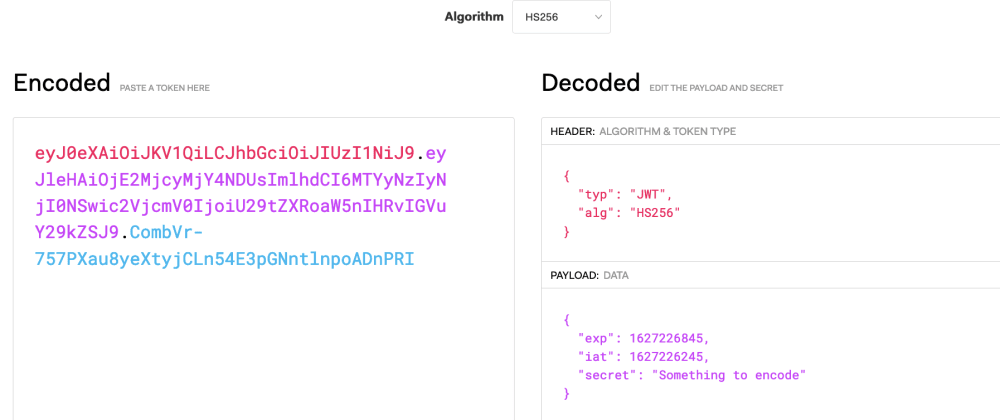Click the "alg": "HS256" line in header
The image size is (1000, 420).
[x=629, y=214]
